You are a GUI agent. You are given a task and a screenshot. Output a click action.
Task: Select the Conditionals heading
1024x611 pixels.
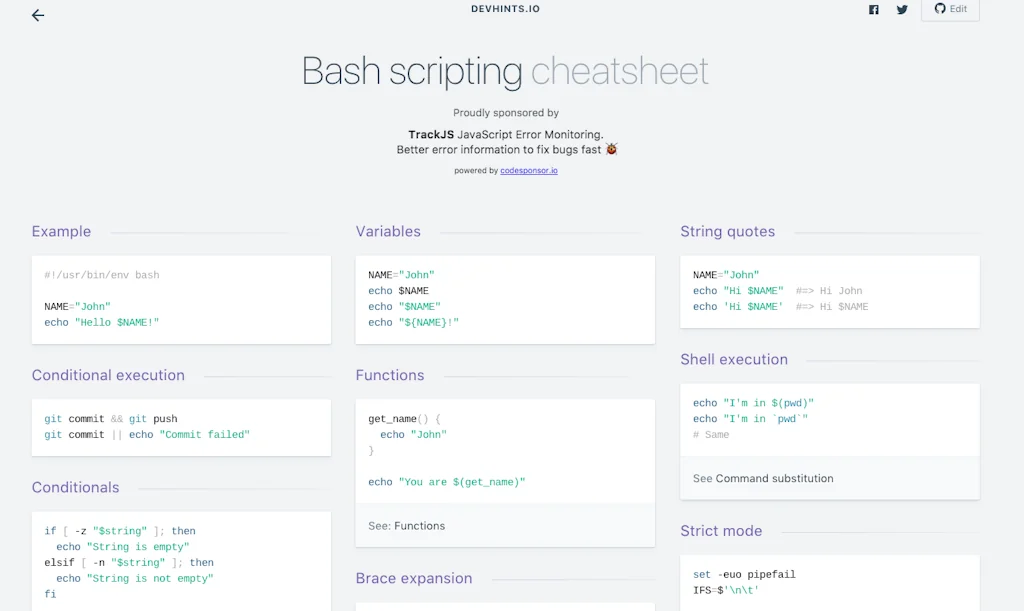[x=75, y=488]
